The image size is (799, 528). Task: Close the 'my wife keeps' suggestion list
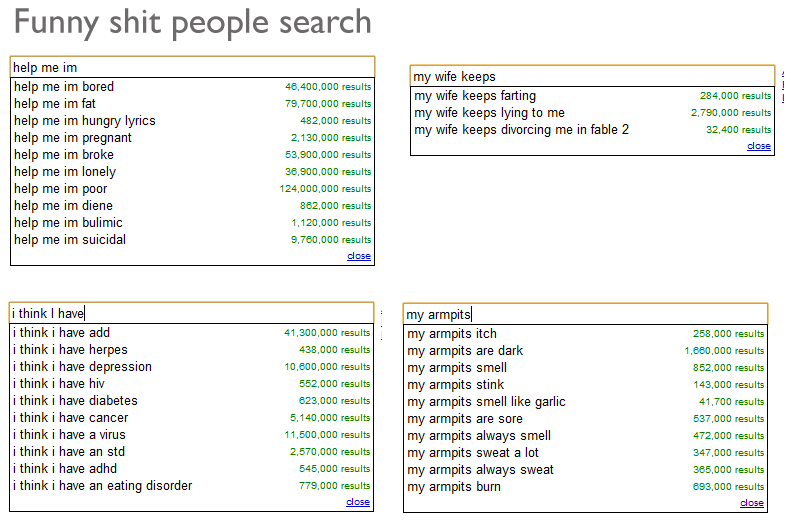[759, 146]
